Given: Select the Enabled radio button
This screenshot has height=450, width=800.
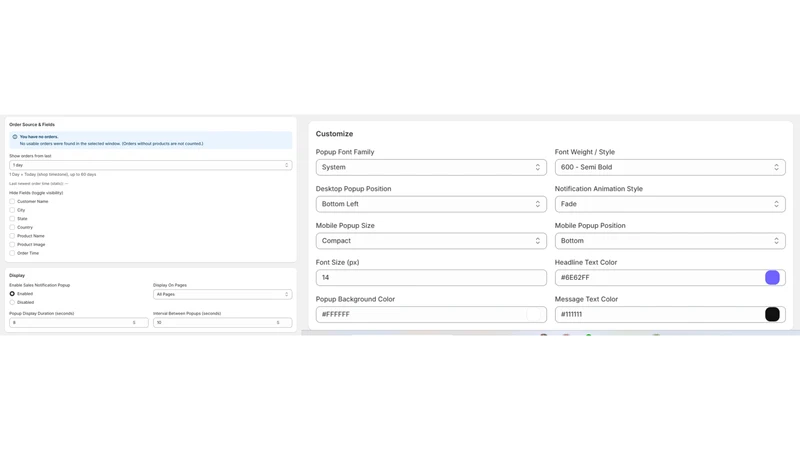Looking at the screenshot, I should click(x=12, y=294).
